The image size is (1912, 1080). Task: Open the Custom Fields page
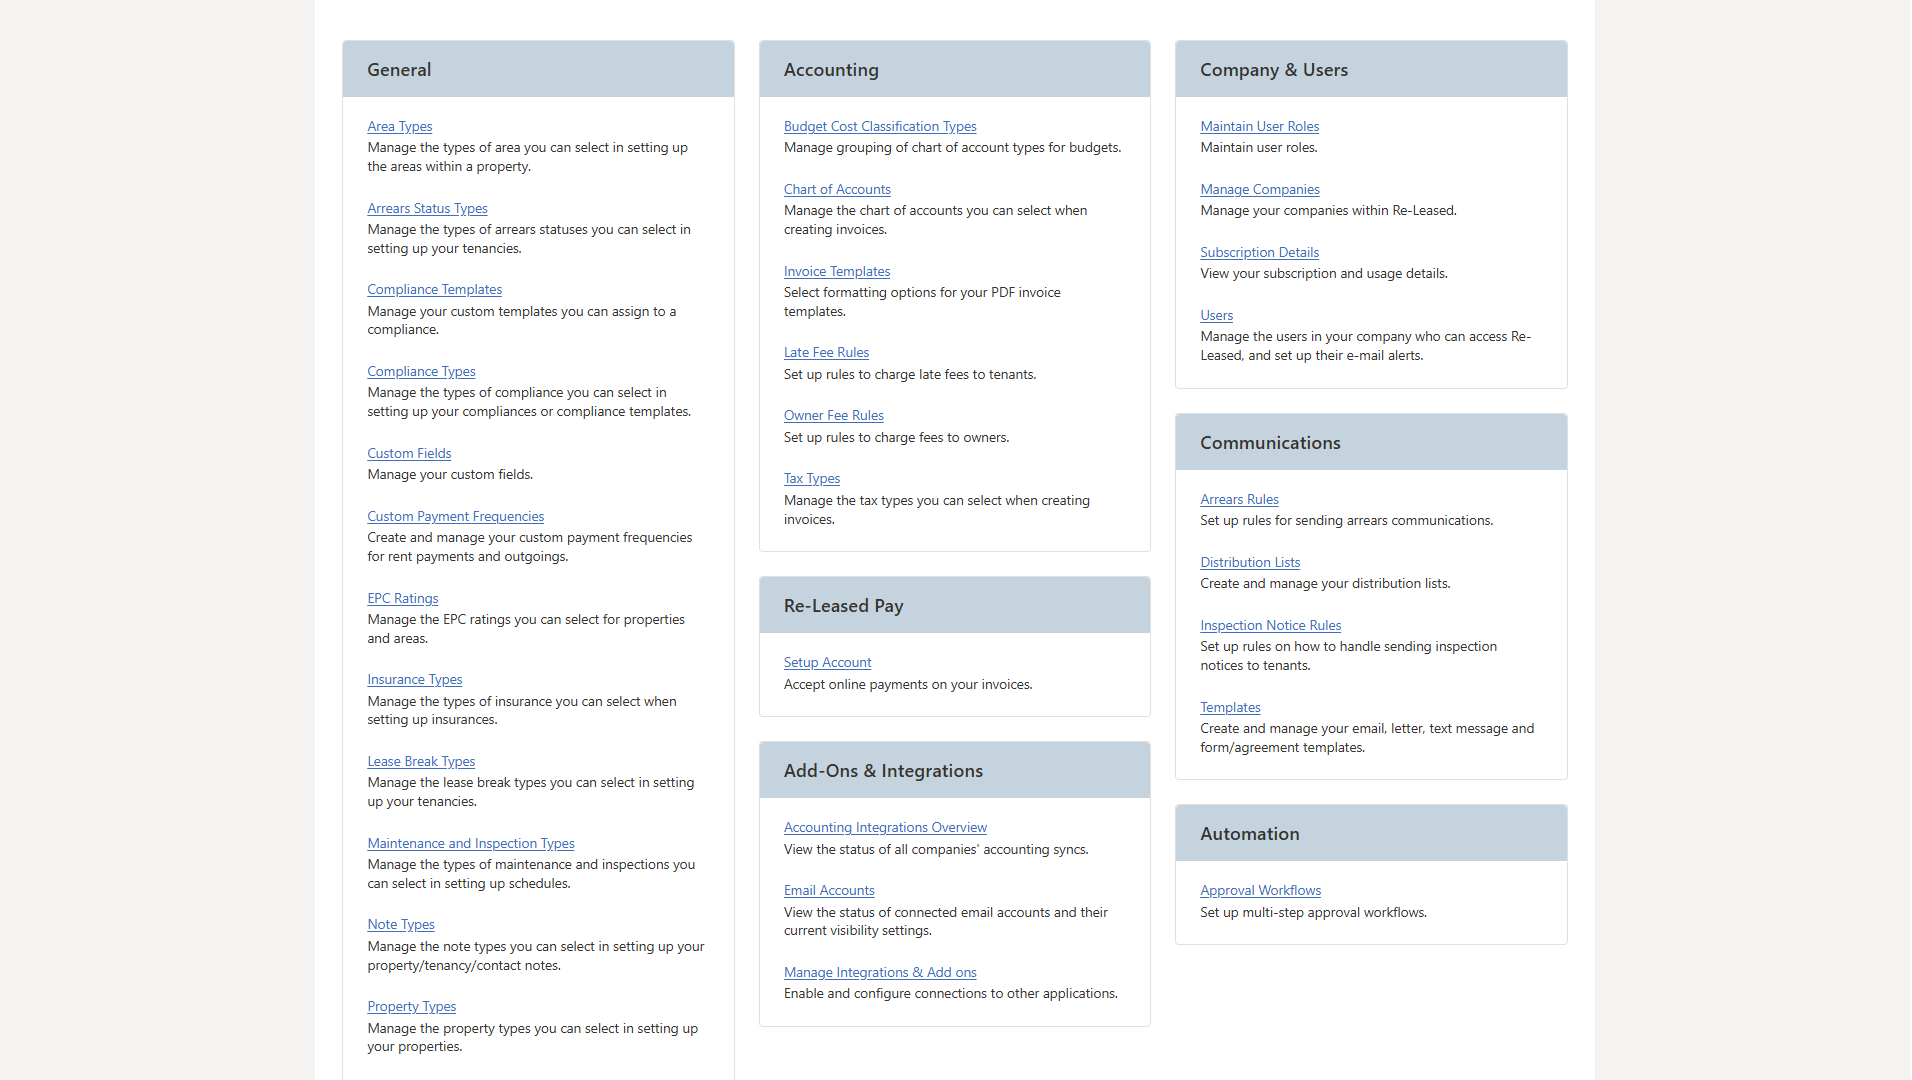(x=409, y=453)
